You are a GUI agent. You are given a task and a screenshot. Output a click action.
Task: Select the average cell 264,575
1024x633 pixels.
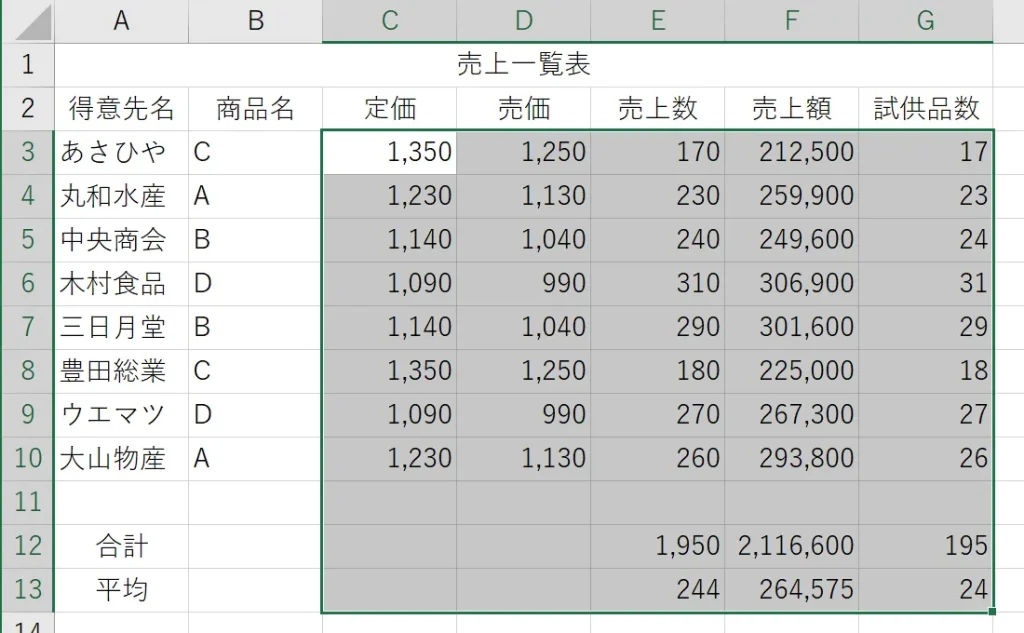click(792, 590)
